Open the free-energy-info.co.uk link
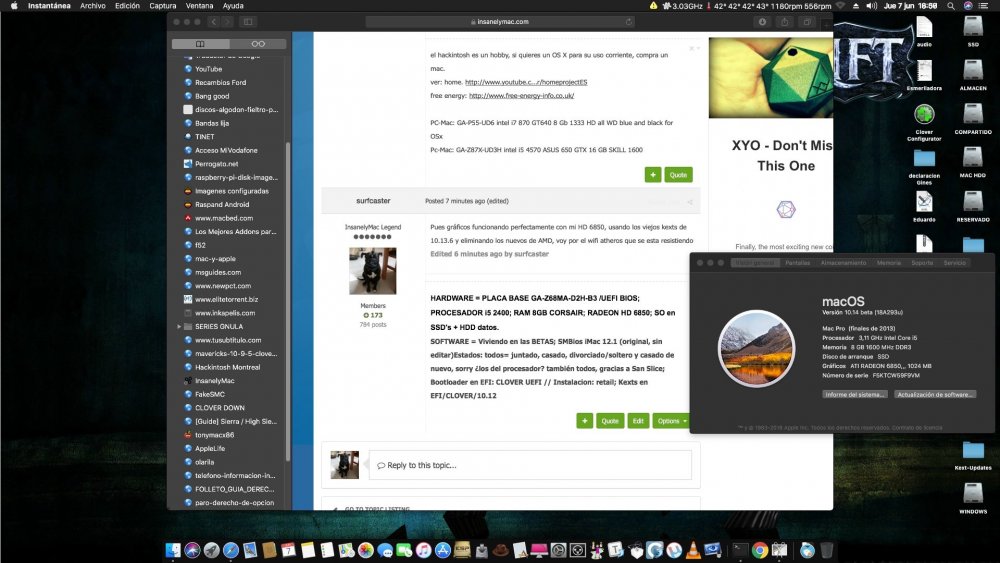This screenshot has height=563, width=1000. coord(521,96)
